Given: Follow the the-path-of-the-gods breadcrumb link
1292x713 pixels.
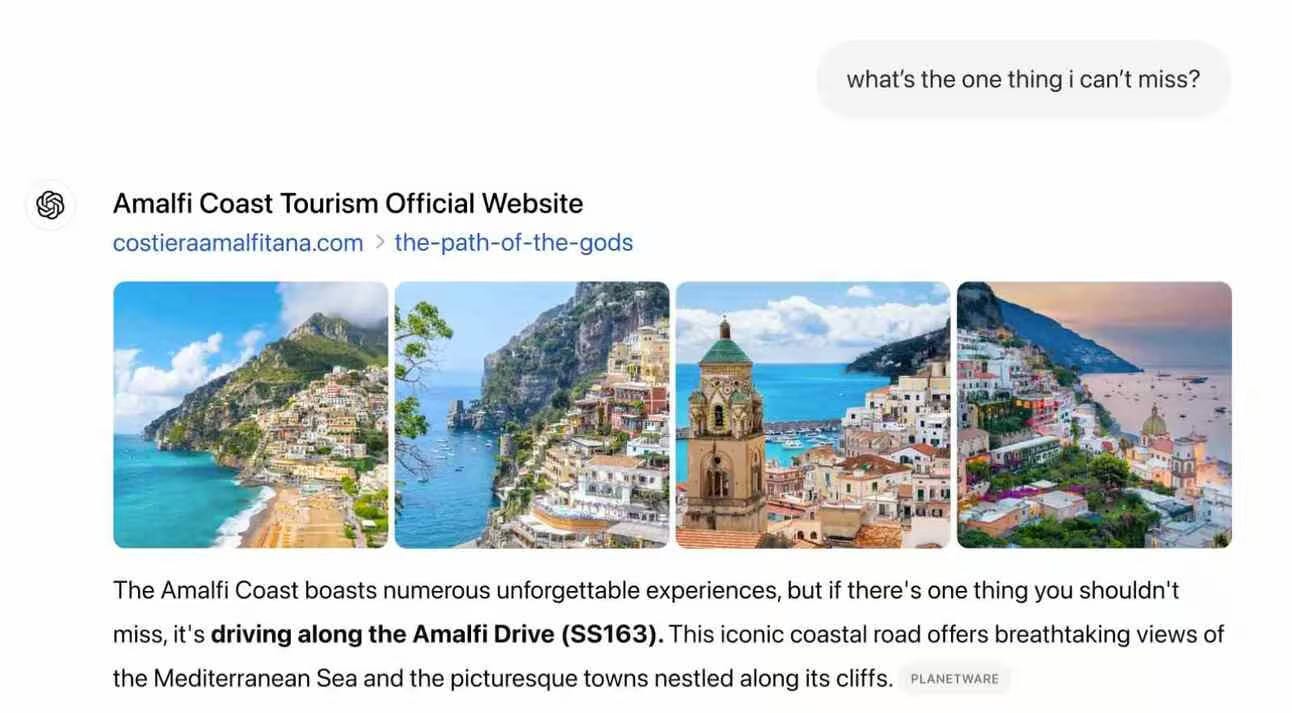Looking at the screenshot, I should (514, 243).
